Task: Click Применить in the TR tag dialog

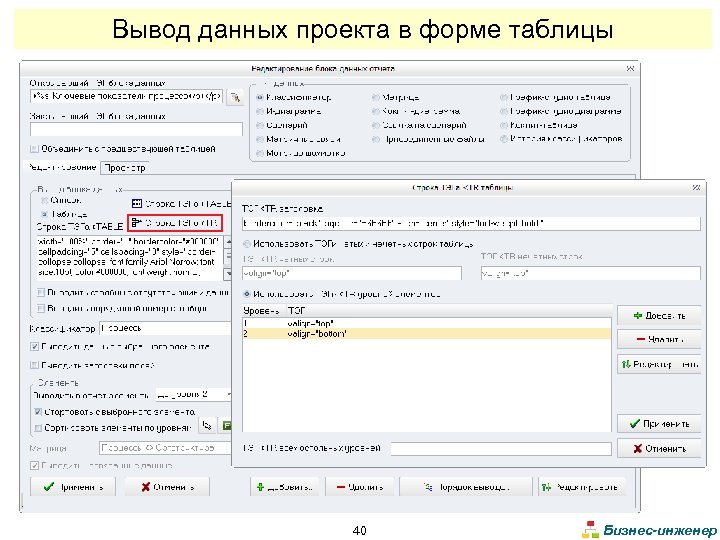Action: tap(659, 424)
